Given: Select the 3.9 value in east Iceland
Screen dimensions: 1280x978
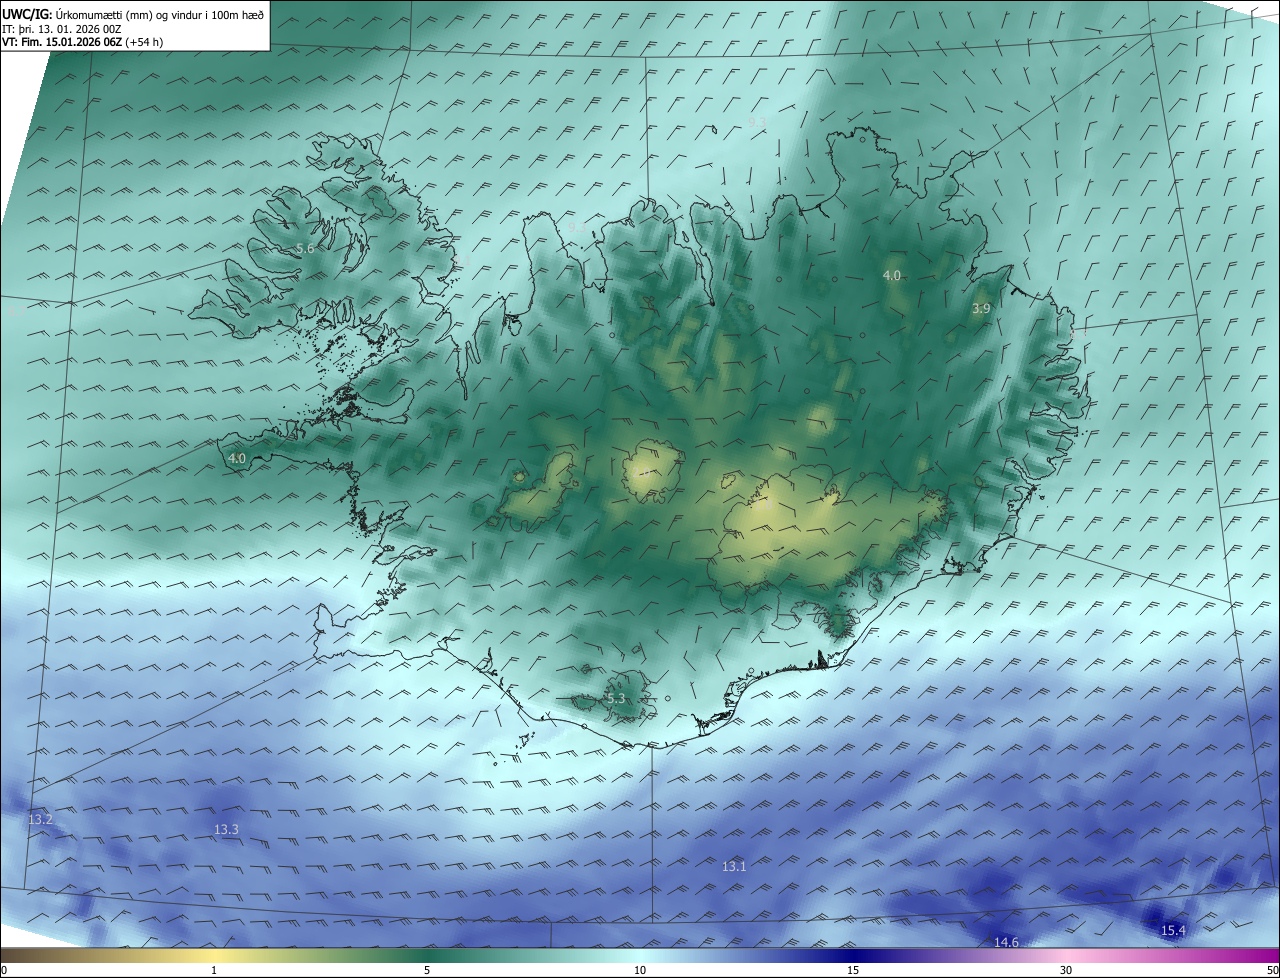Looking at the screenshot, I should [x=981, y=309].
